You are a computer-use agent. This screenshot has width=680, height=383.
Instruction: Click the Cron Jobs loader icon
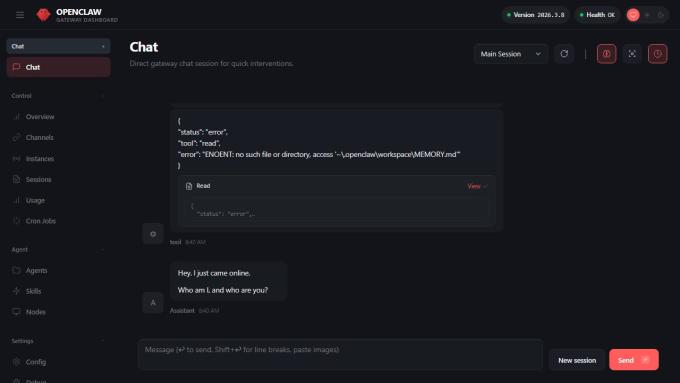click(16, 221)
